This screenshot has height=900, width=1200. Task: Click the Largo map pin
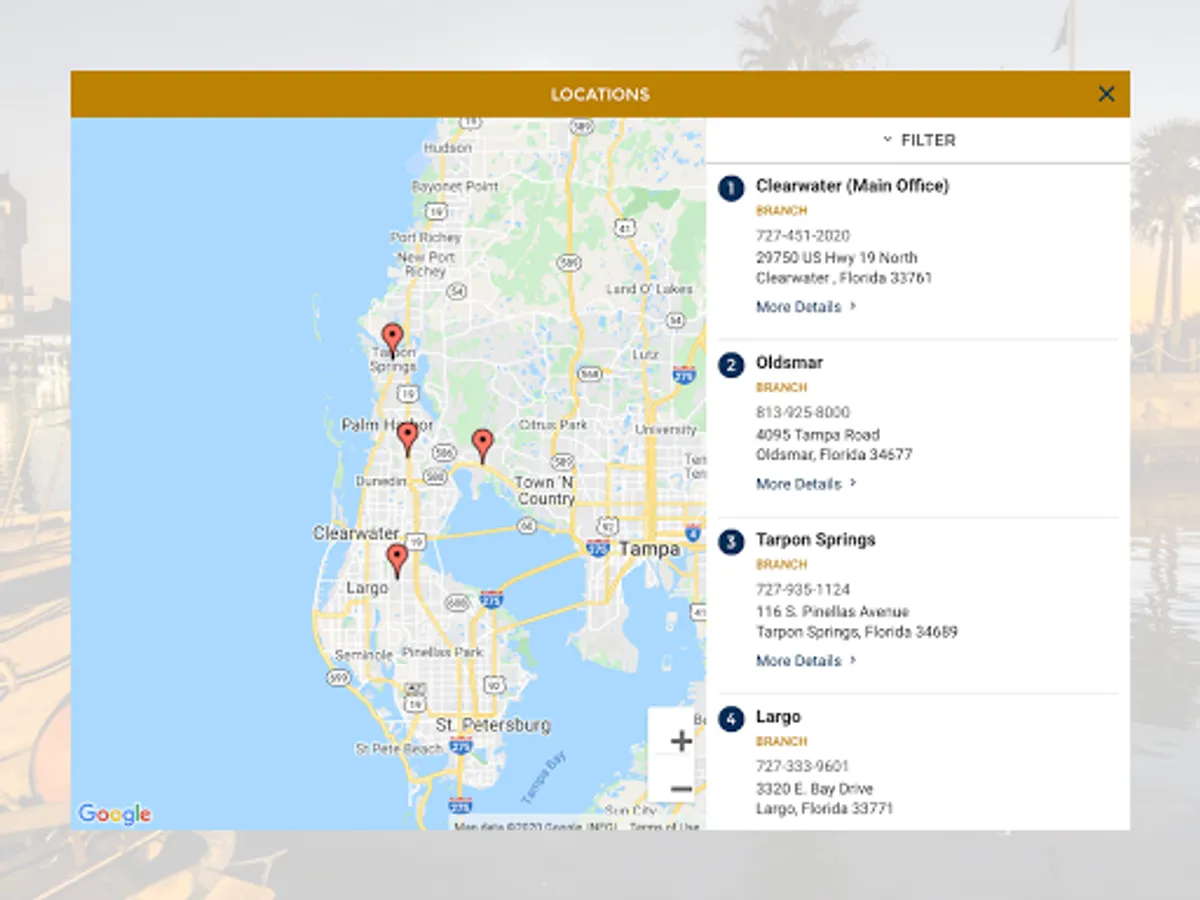[397, 560]
